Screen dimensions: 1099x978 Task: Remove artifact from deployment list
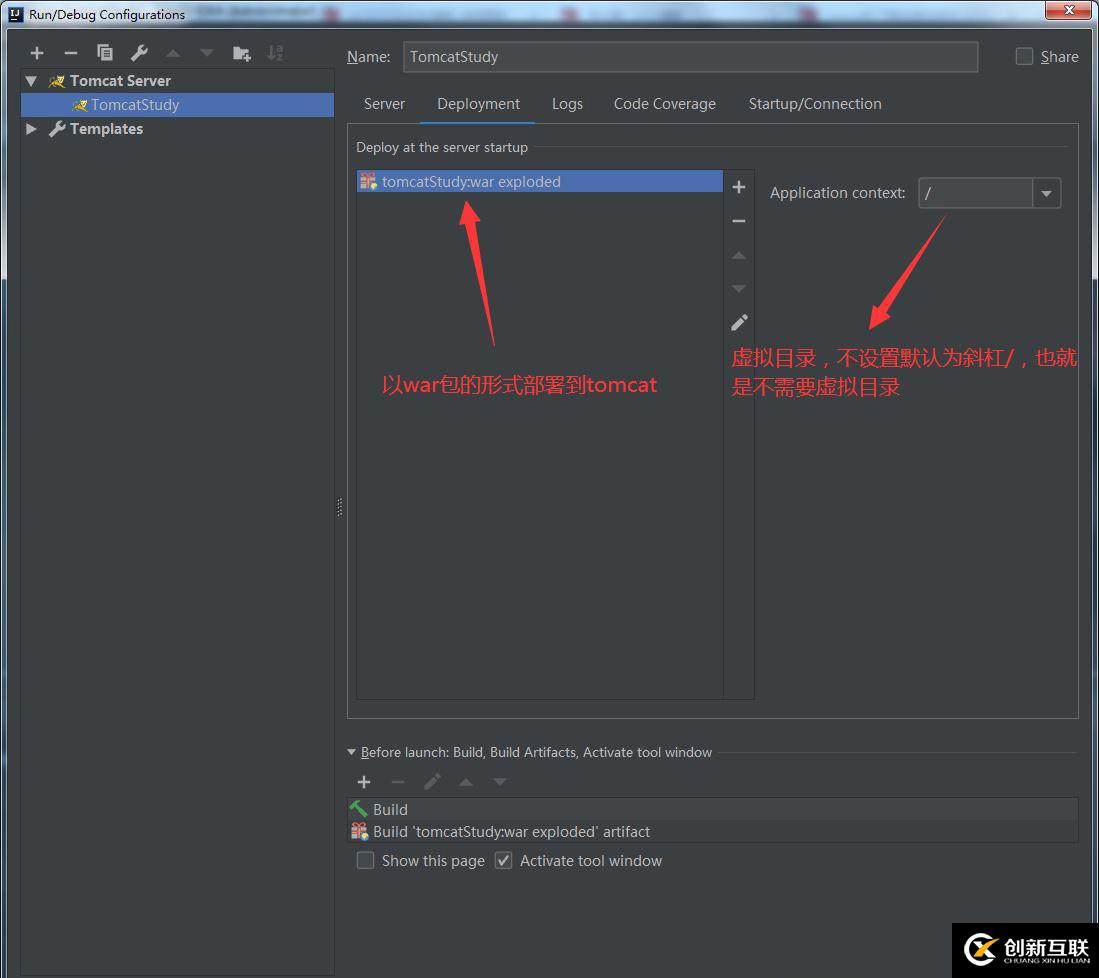[x=739, y=221]
